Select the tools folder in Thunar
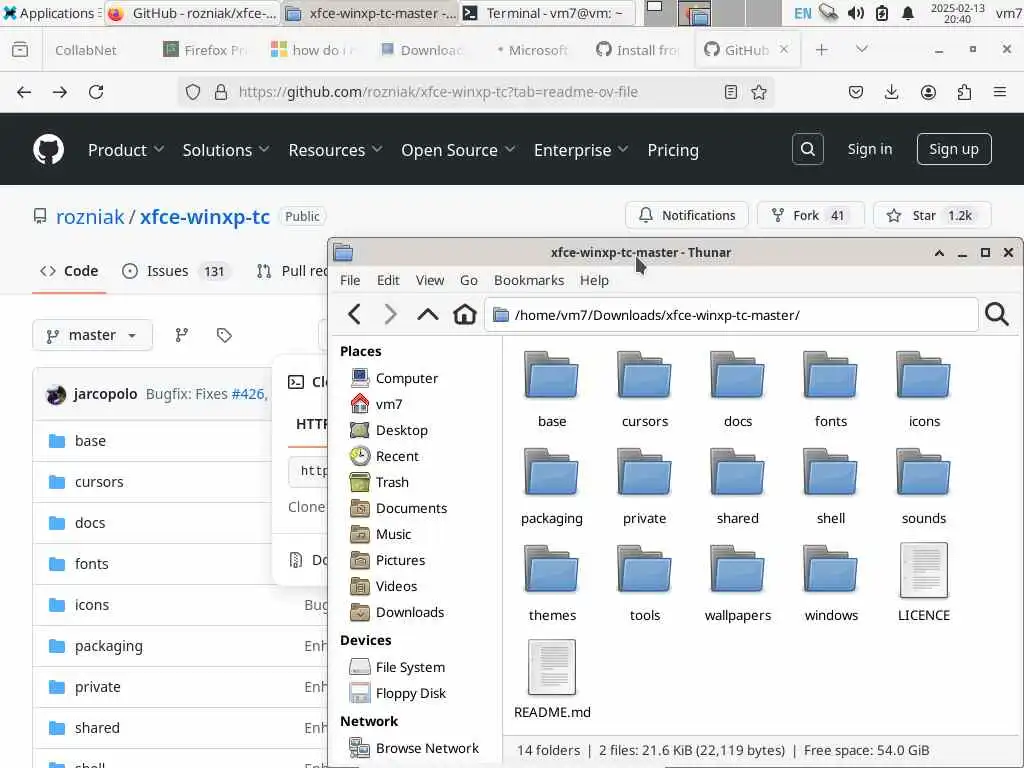This screenshot has width=1024, height=768. click(645, 583)
